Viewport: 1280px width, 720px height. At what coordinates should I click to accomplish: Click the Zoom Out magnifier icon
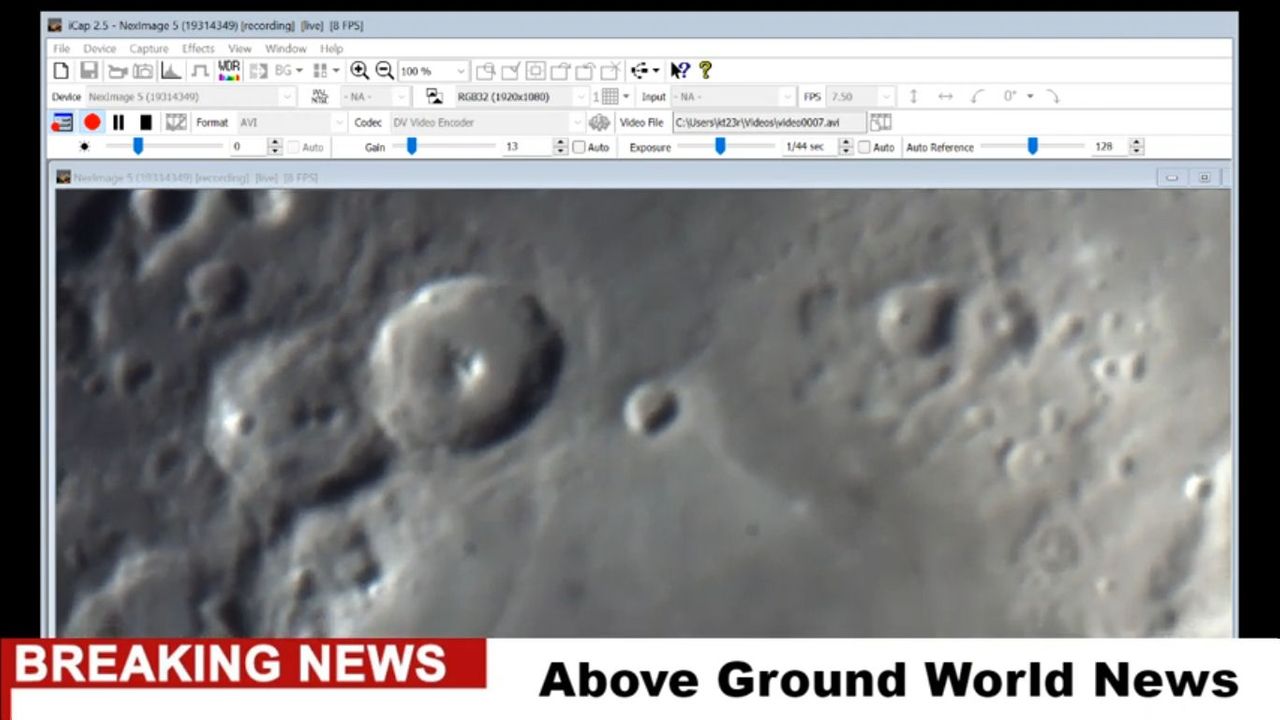pyautogui.click(x=384, y=70)
